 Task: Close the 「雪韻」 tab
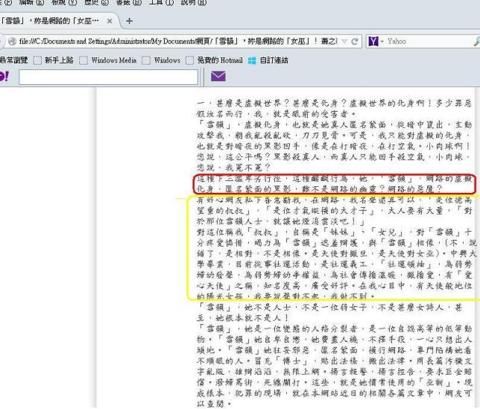[x=109, y=21]
